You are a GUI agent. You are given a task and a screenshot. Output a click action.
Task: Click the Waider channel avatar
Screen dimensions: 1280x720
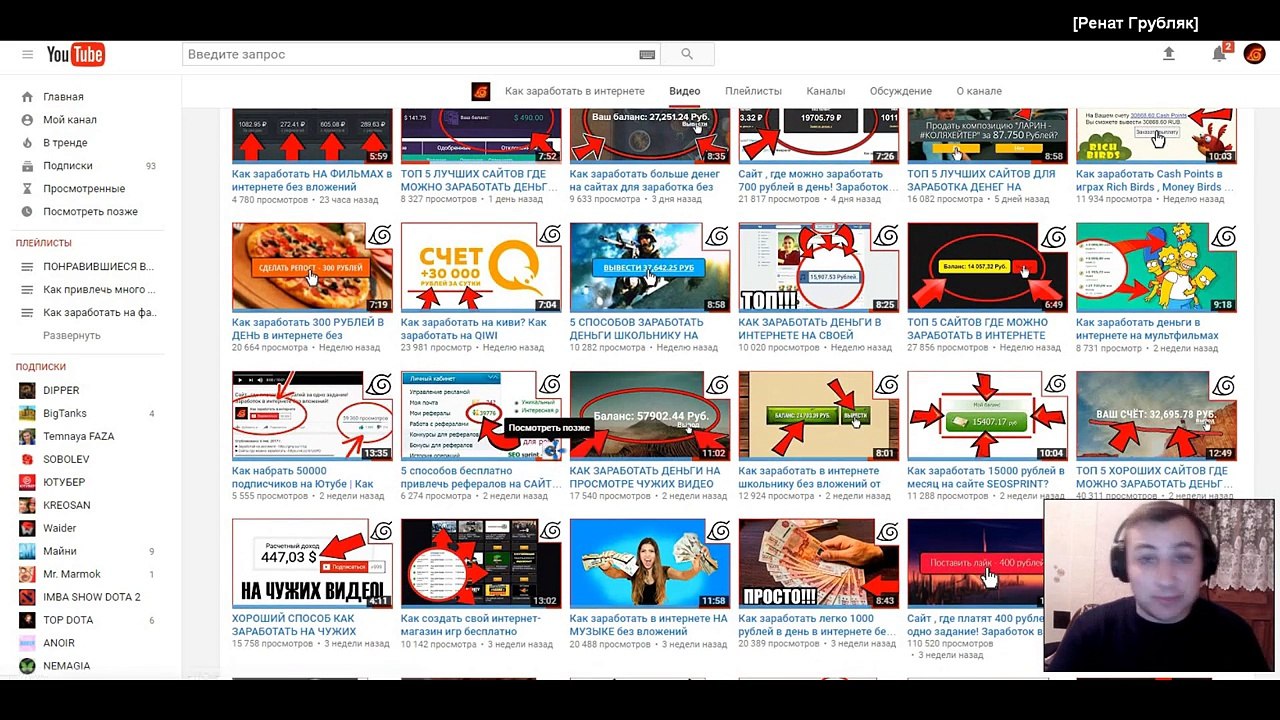pyautogui.click(x=27, y=529)
